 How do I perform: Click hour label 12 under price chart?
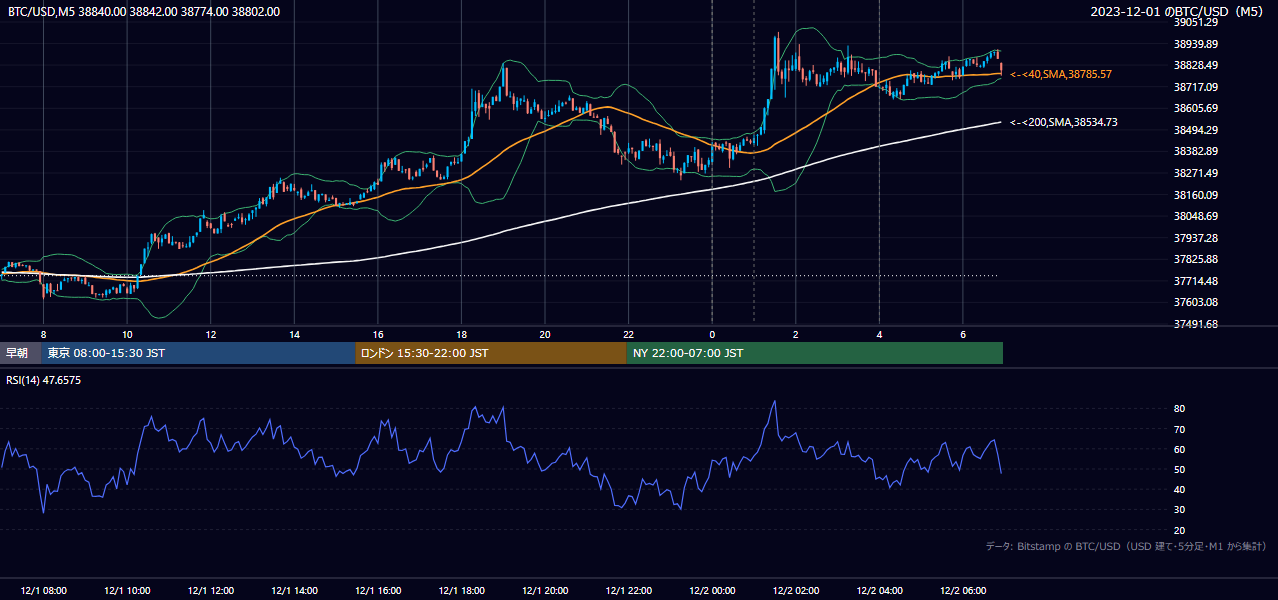[211, 334]
